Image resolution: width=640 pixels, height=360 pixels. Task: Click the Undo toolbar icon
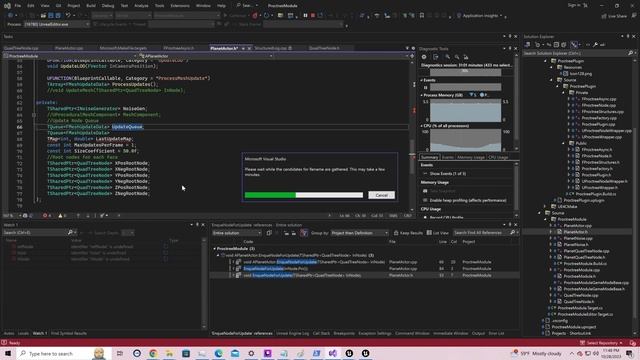click(x=68, y=16)
